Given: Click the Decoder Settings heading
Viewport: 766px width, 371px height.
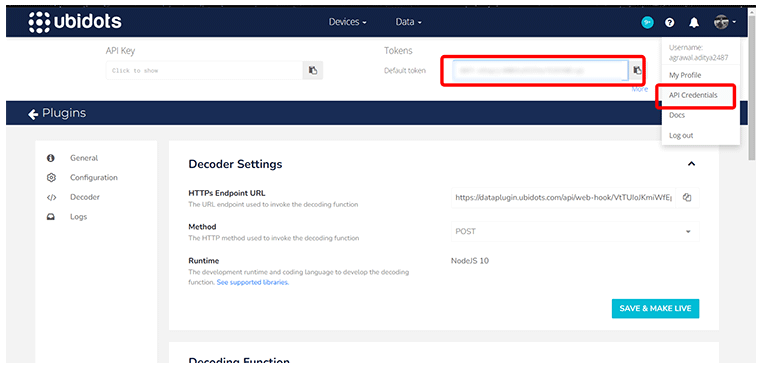Looking at the screenshot, I should click(x=235, y=164).
